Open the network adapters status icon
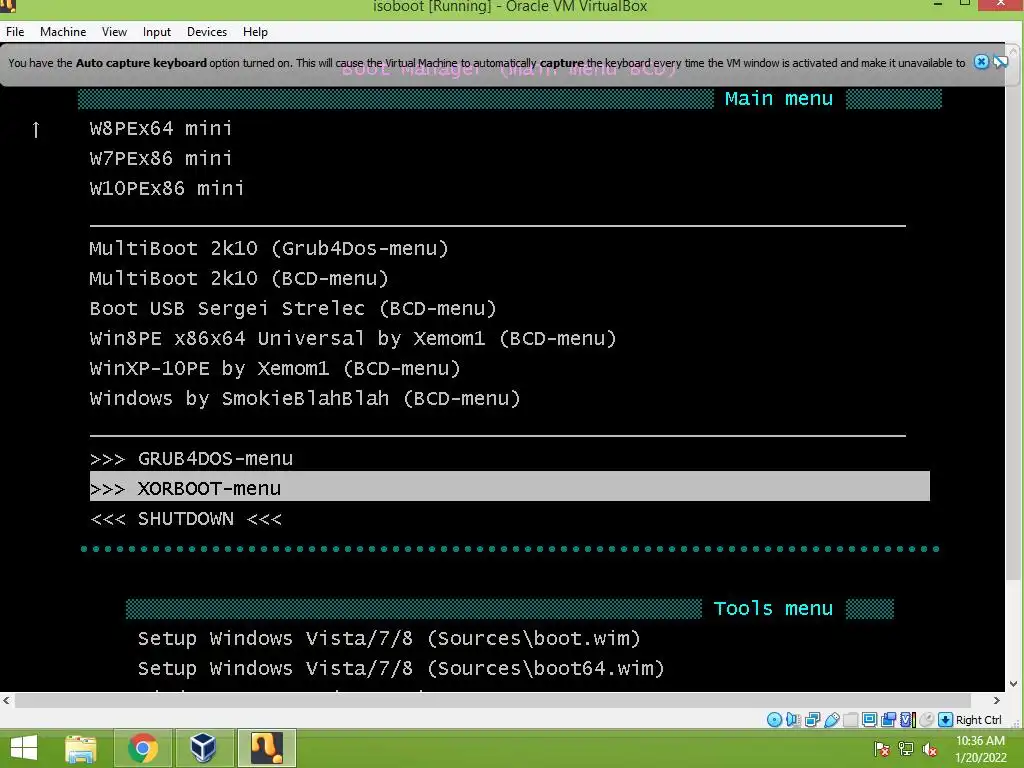Screen dimensions: 1024x768 tap(812, 720)
